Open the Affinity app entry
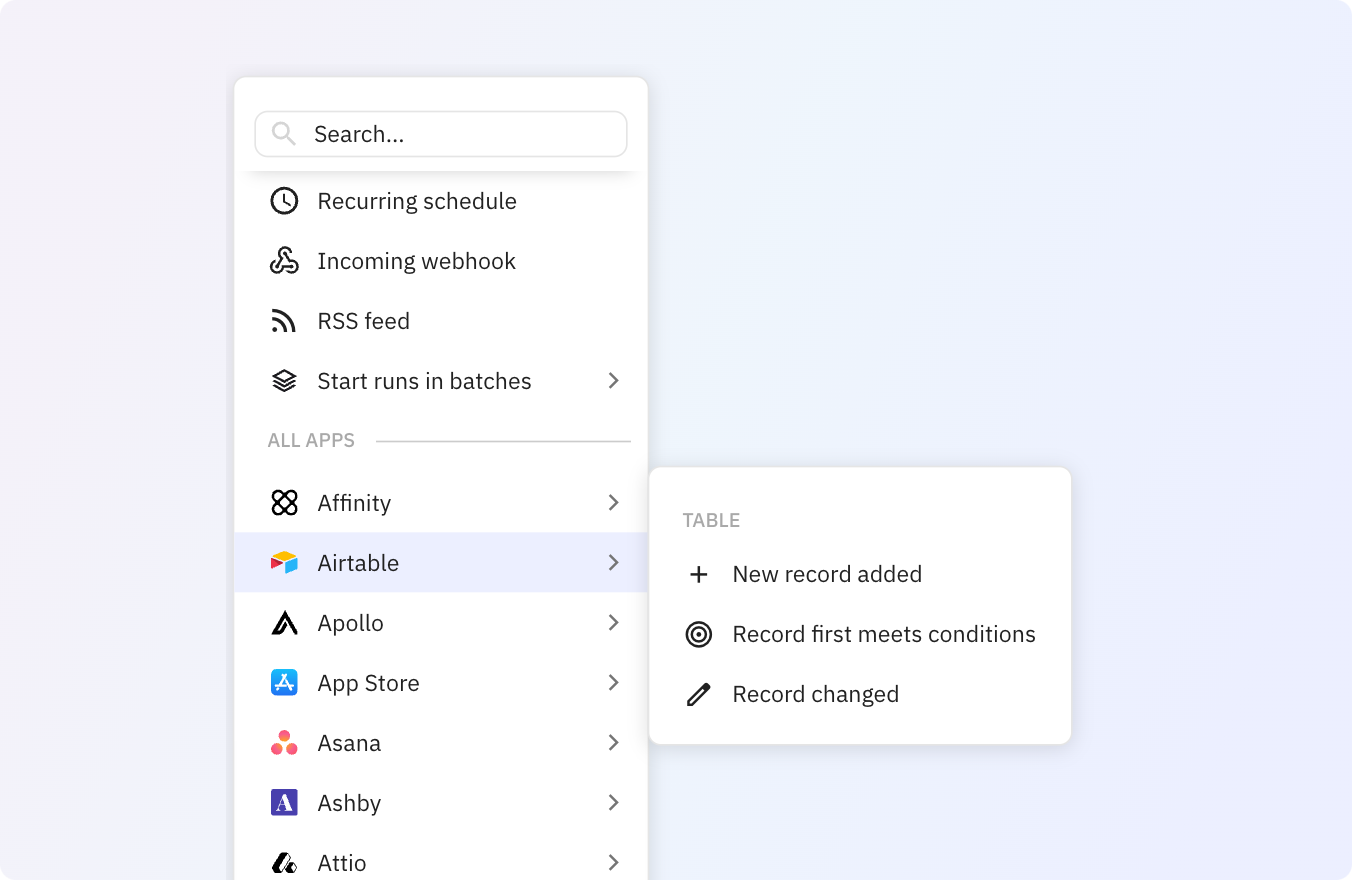This screenshot has height=880, width=1352. click(x=441, y=503)
